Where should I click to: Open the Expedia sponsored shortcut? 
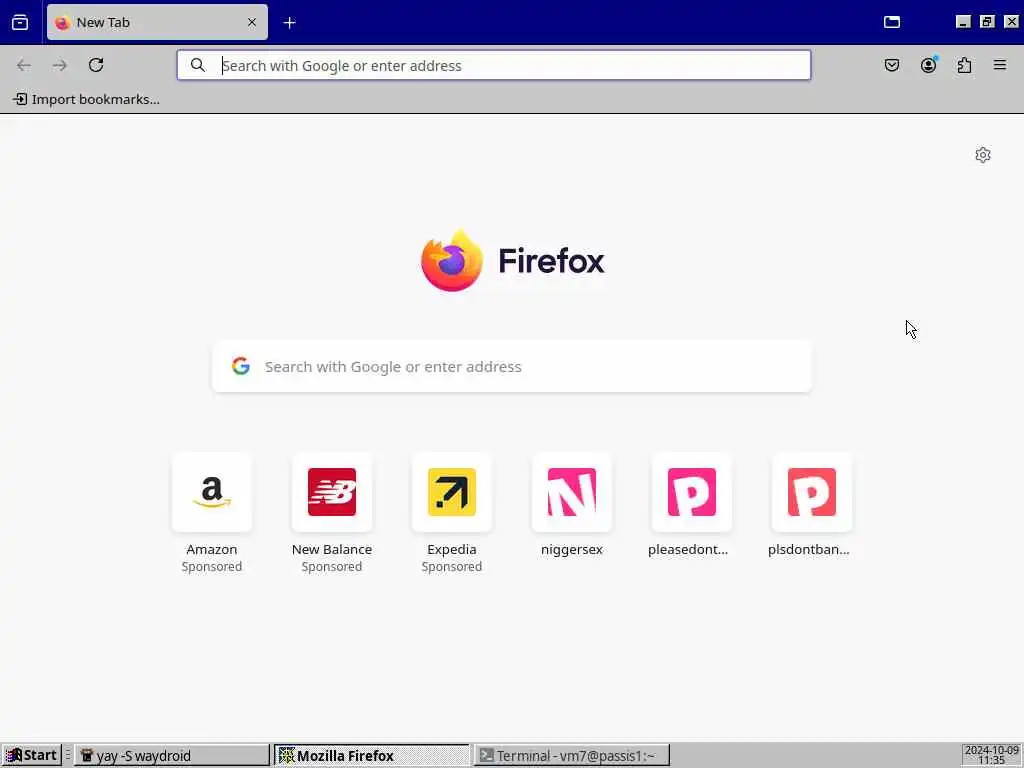point(452,514)
